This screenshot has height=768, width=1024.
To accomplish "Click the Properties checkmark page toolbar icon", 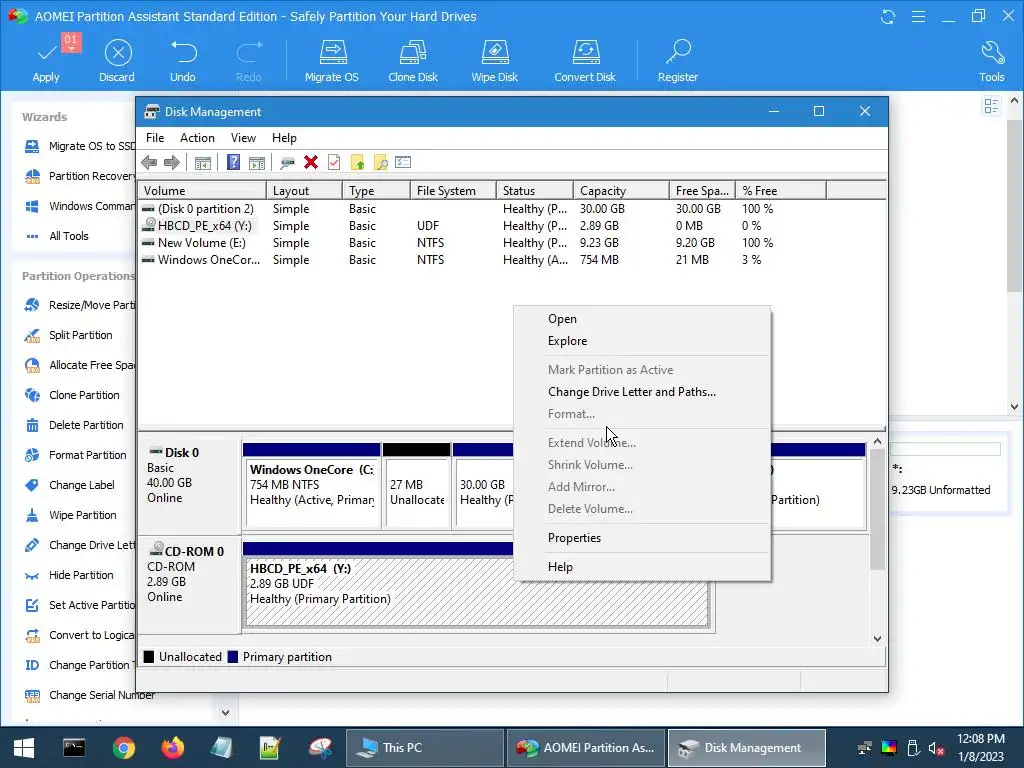I will [x=334, y=163].
